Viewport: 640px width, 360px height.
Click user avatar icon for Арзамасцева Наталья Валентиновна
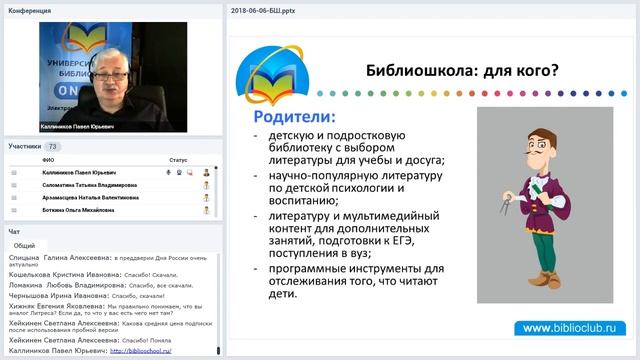pos(207,198)
